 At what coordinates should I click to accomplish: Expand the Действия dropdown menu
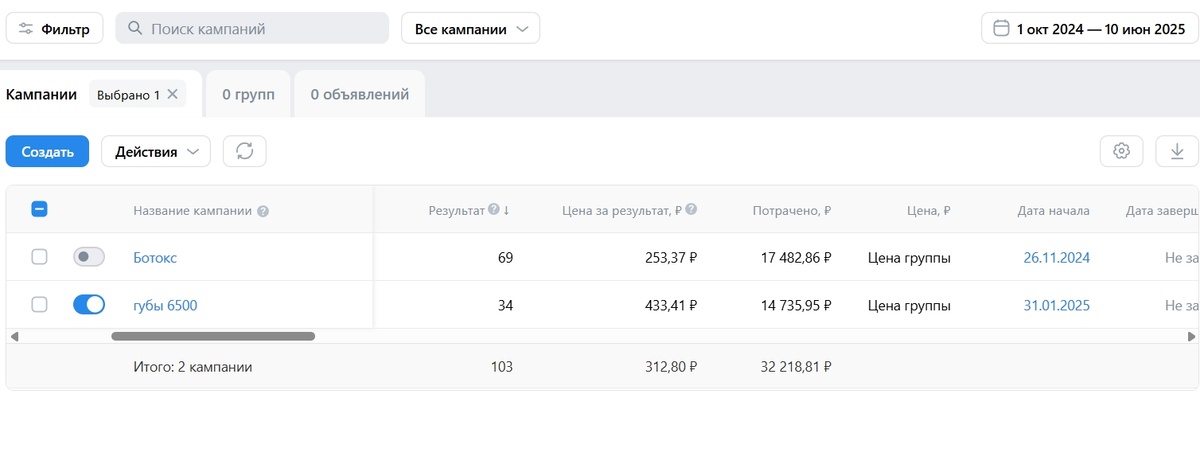(x=156, y=152)
